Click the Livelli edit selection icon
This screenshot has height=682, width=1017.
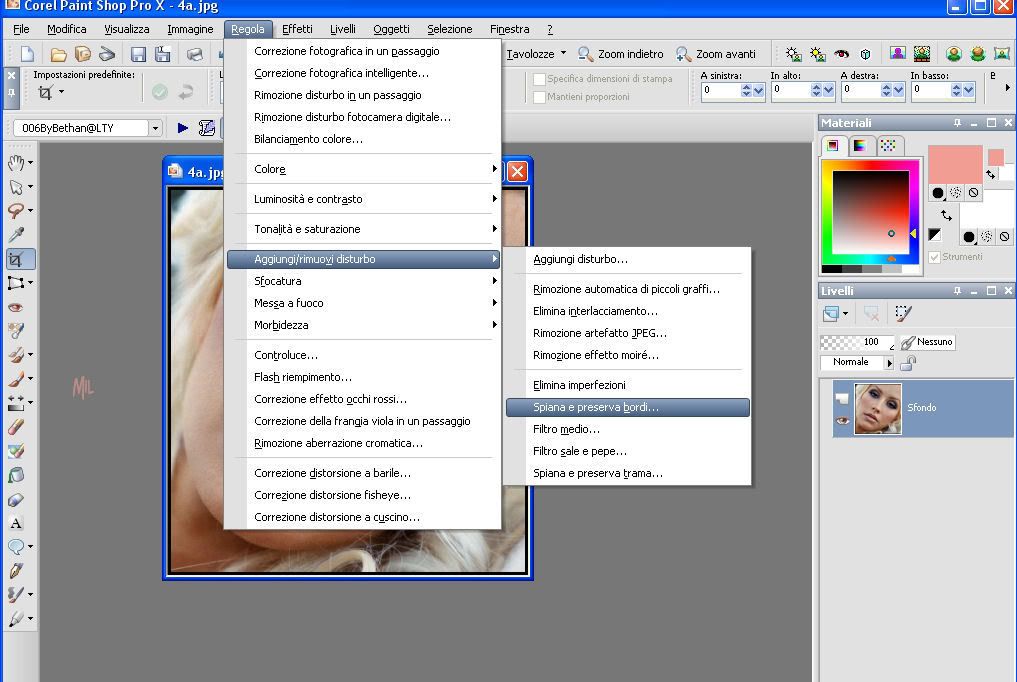coord(903,314)
